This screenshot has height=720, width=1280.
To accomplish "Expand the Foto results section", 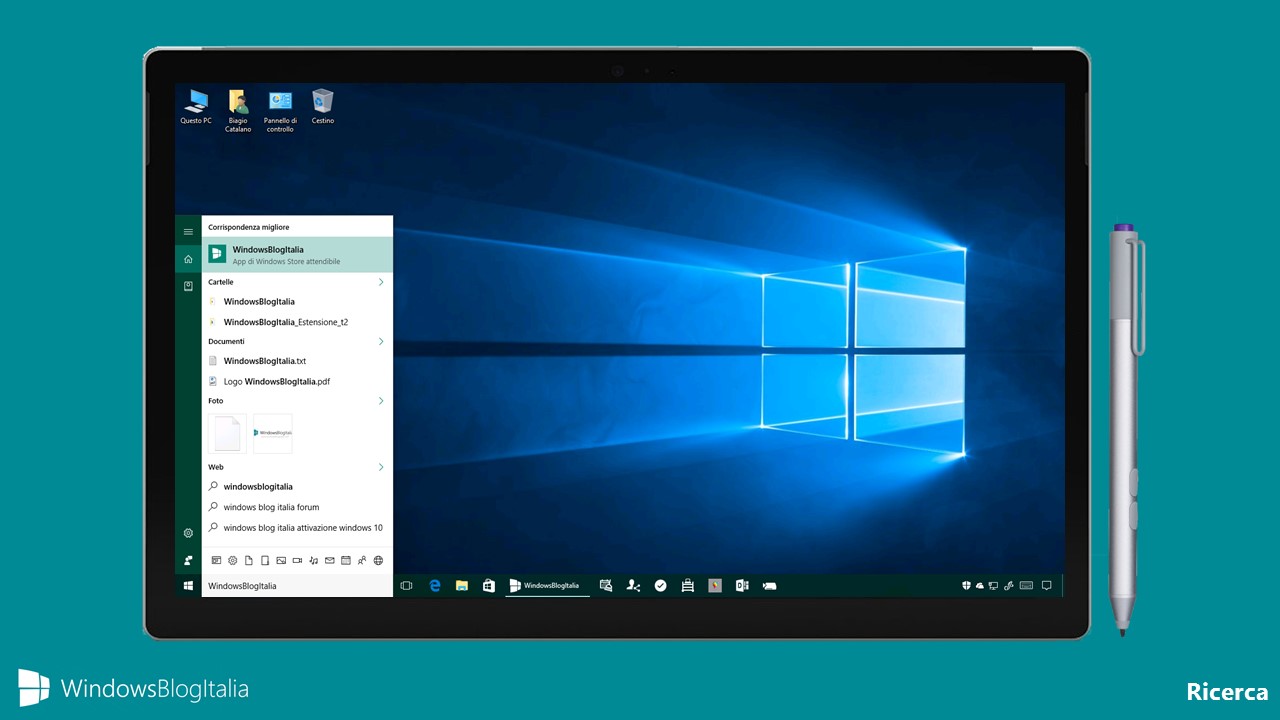I will point(381,401).
